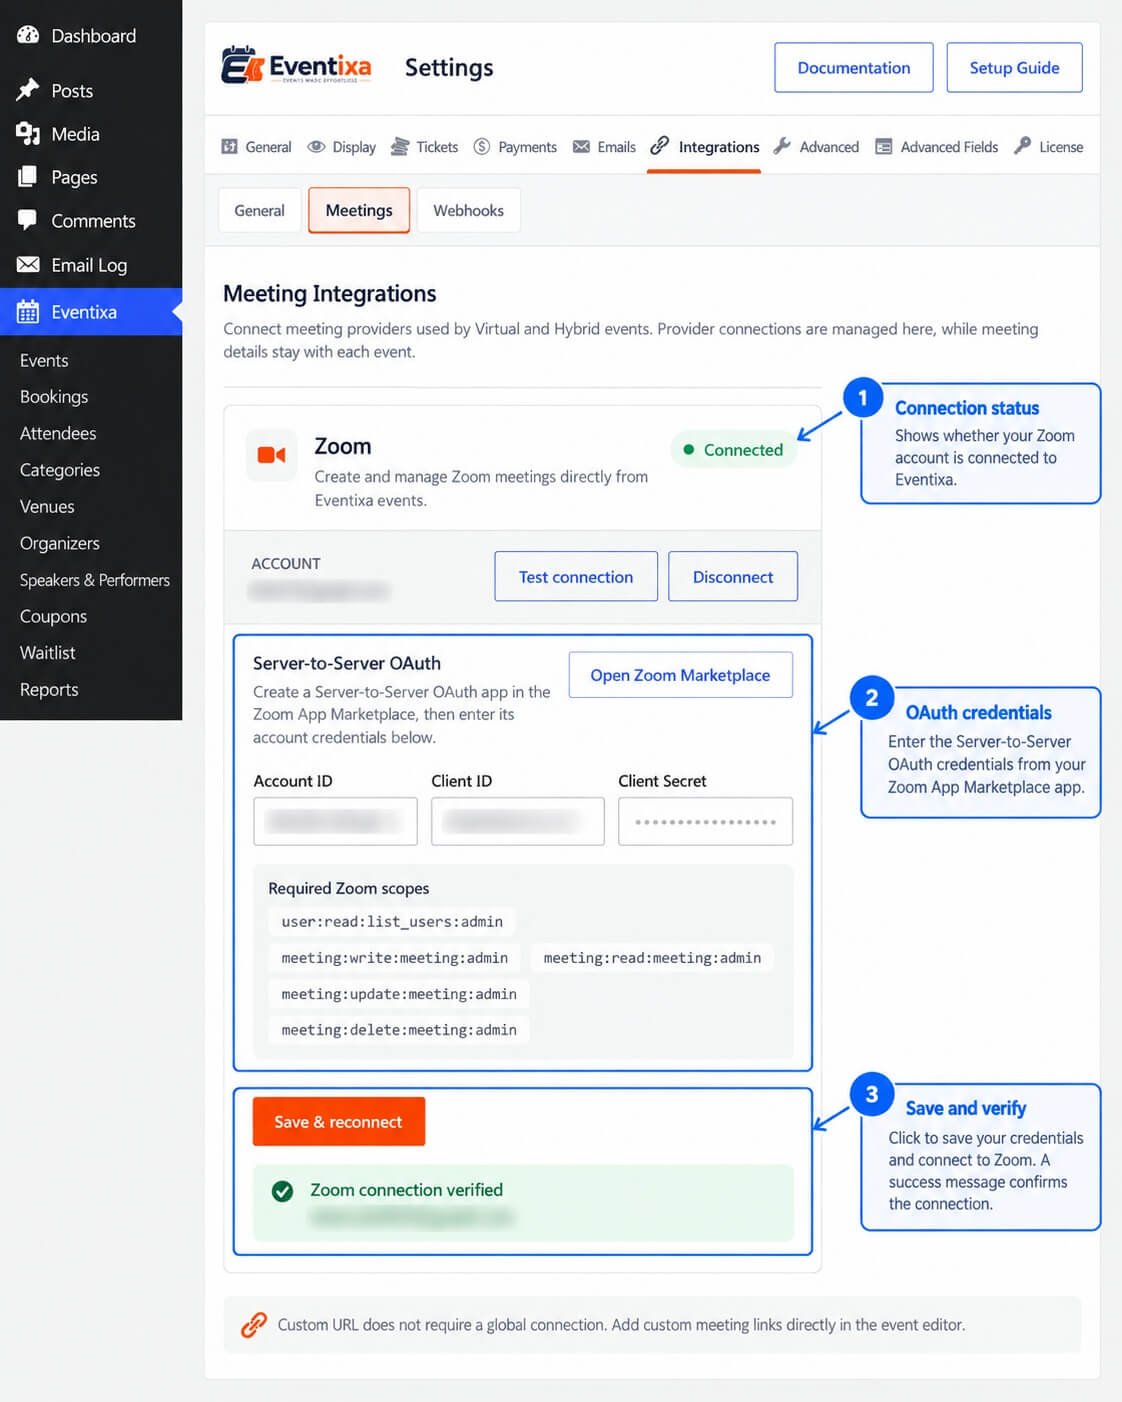
Task: Click the General settings tab icon
Action: 229,147
